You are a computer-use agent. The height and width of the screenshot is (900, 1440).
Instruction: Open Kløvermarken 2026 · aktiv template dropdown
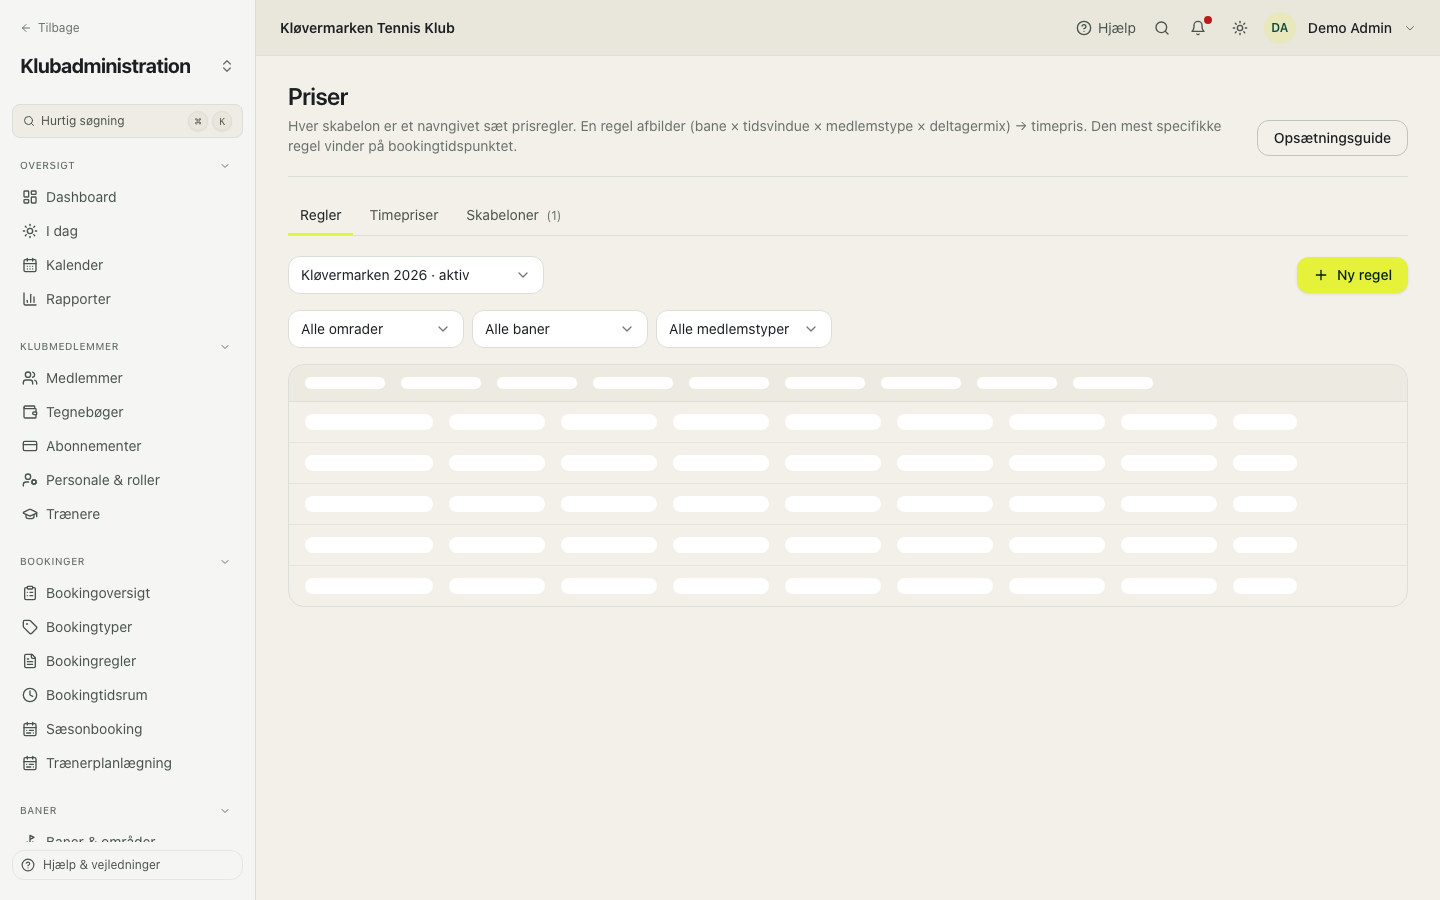(x=416, y=275)
